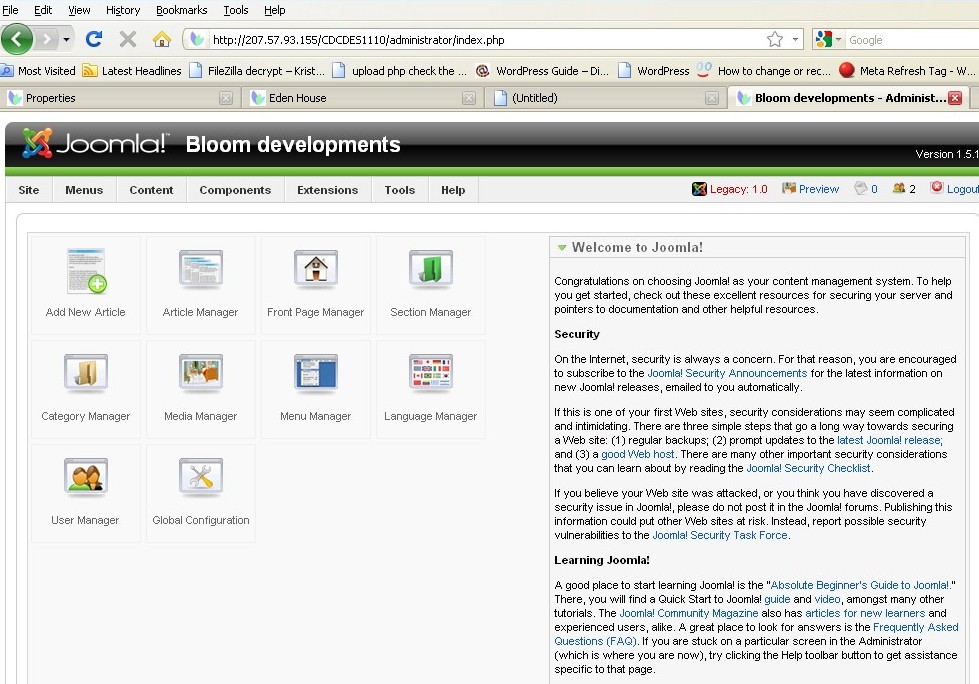Open the Media Manager icon
This screenshot has width=979, height=684.
200,373
